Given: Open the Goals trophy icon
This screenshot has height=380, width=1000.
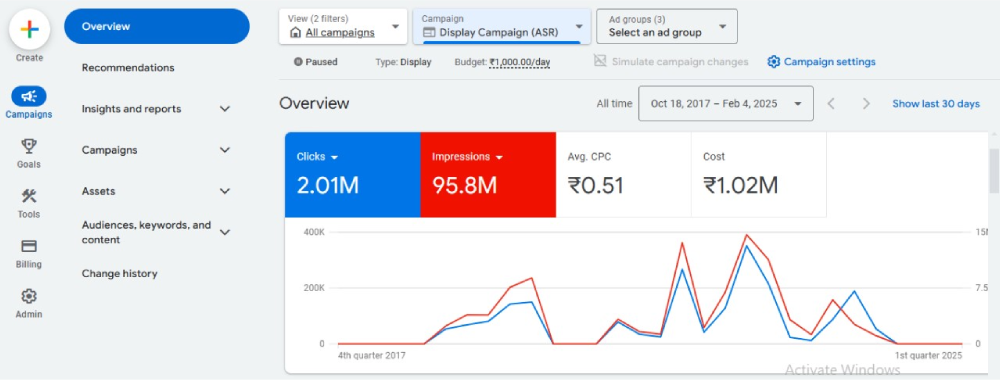Looking at the screenshot, I should (29, 147).
